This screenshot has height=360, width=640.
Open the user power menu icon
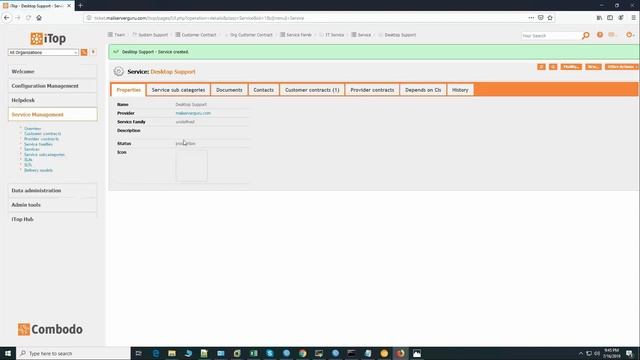(x=629, y=35)
